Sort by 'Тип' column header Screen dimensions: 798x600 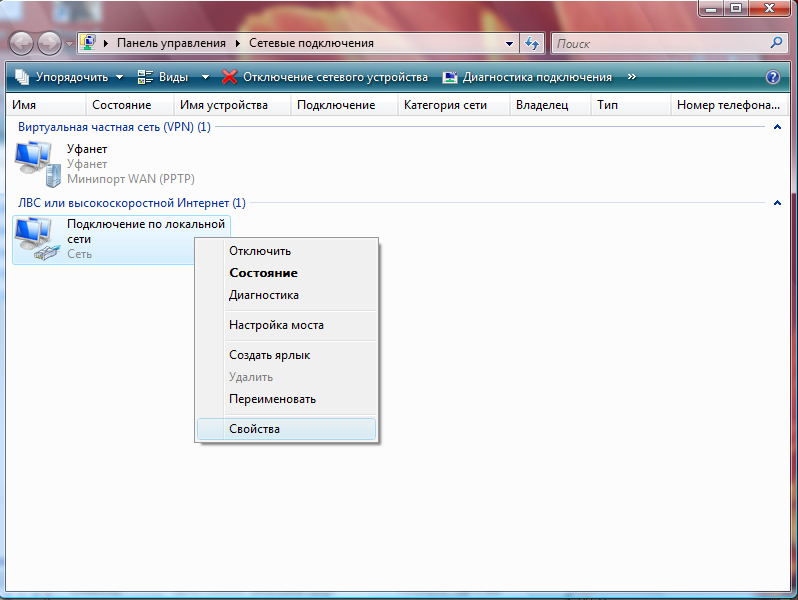pos(631,105)
